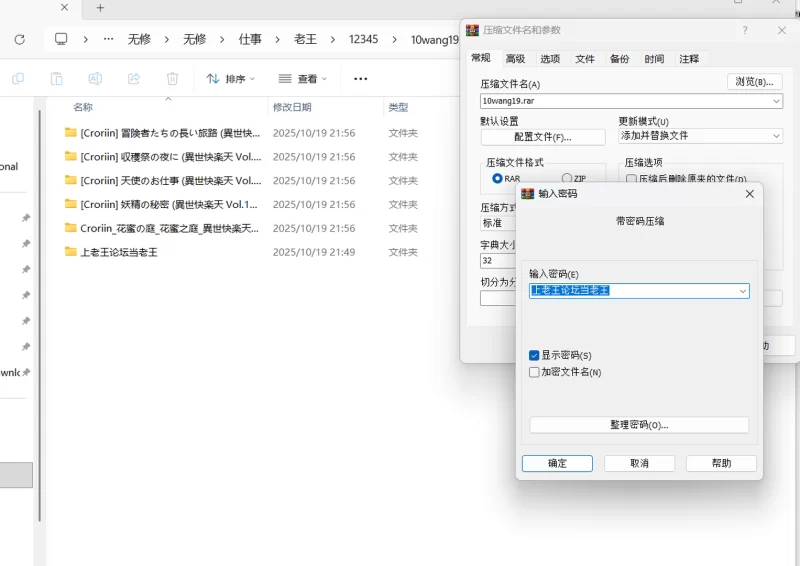Open the 查看 view dropdown
Screen dimensions: 800x566
pos(303,79)
